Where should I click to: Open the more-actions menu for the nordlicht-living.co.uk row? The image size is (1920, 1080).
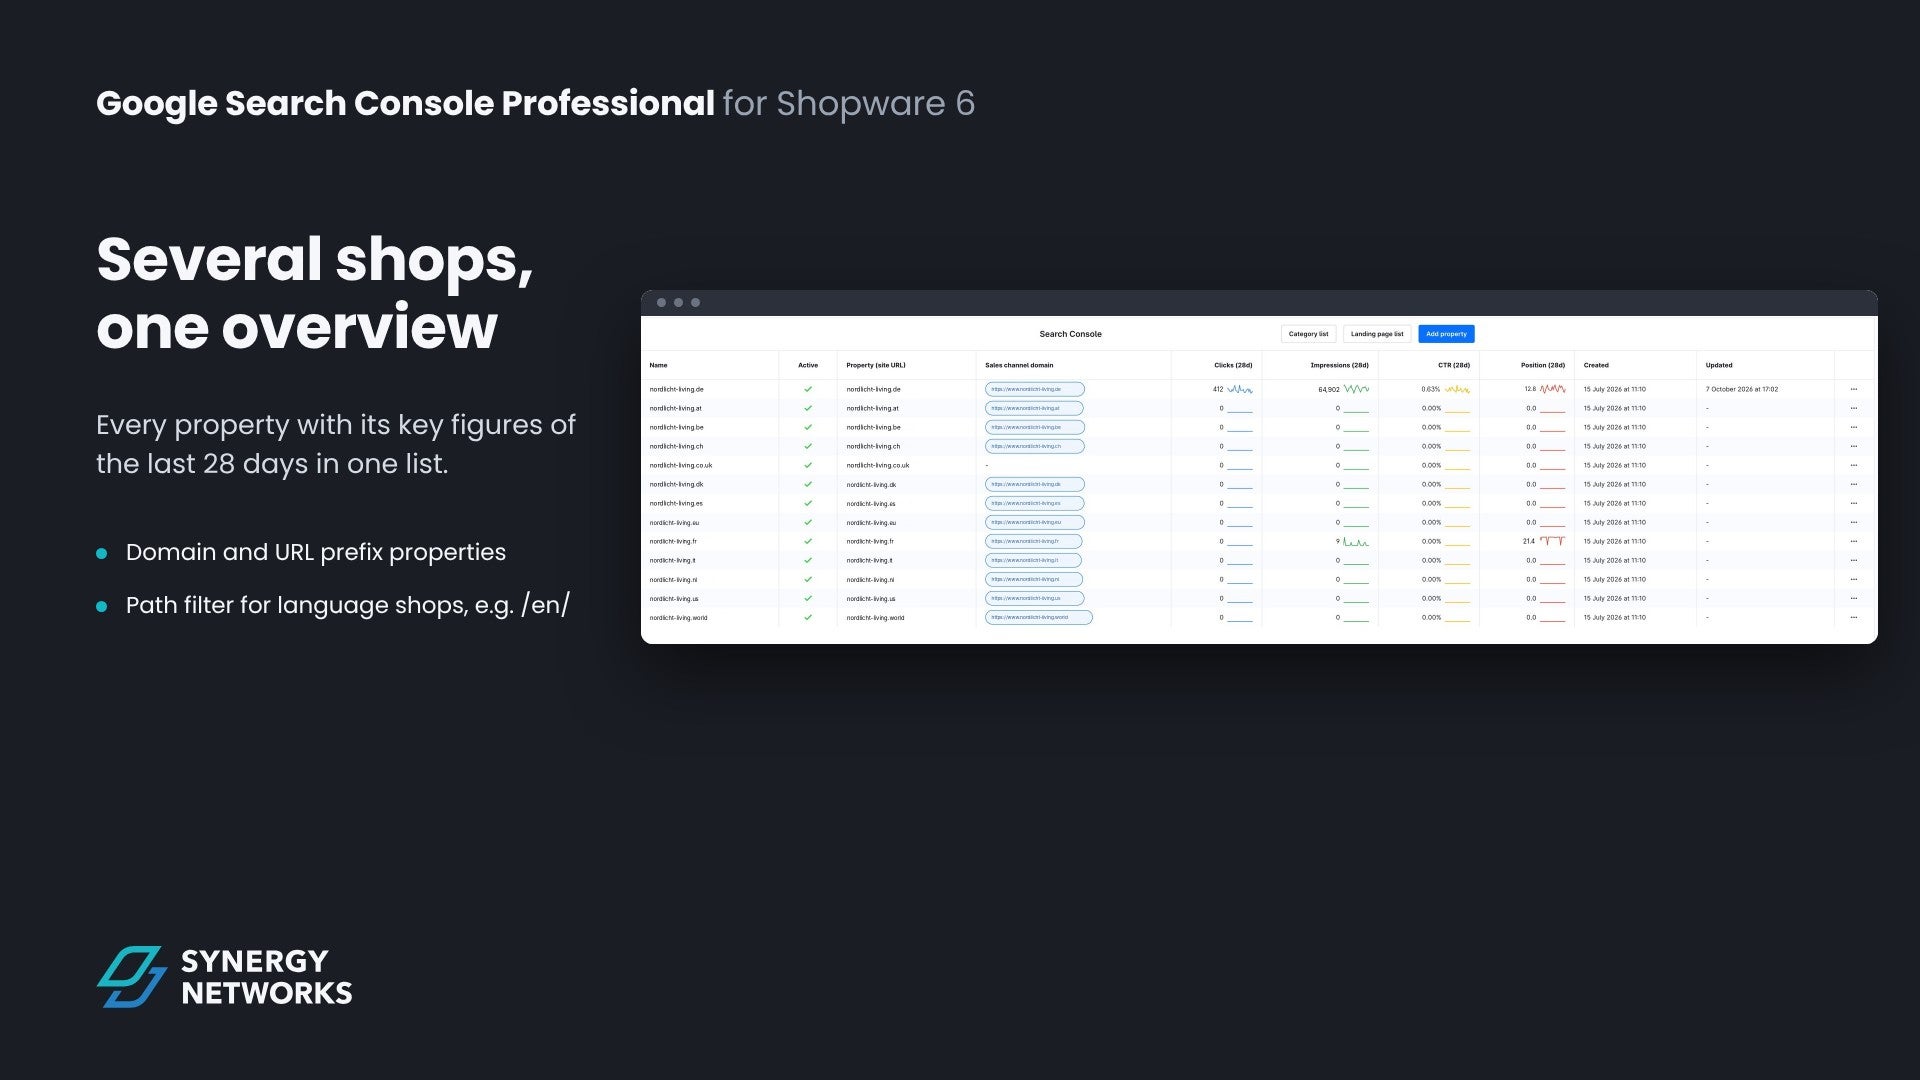point(1853,465)
